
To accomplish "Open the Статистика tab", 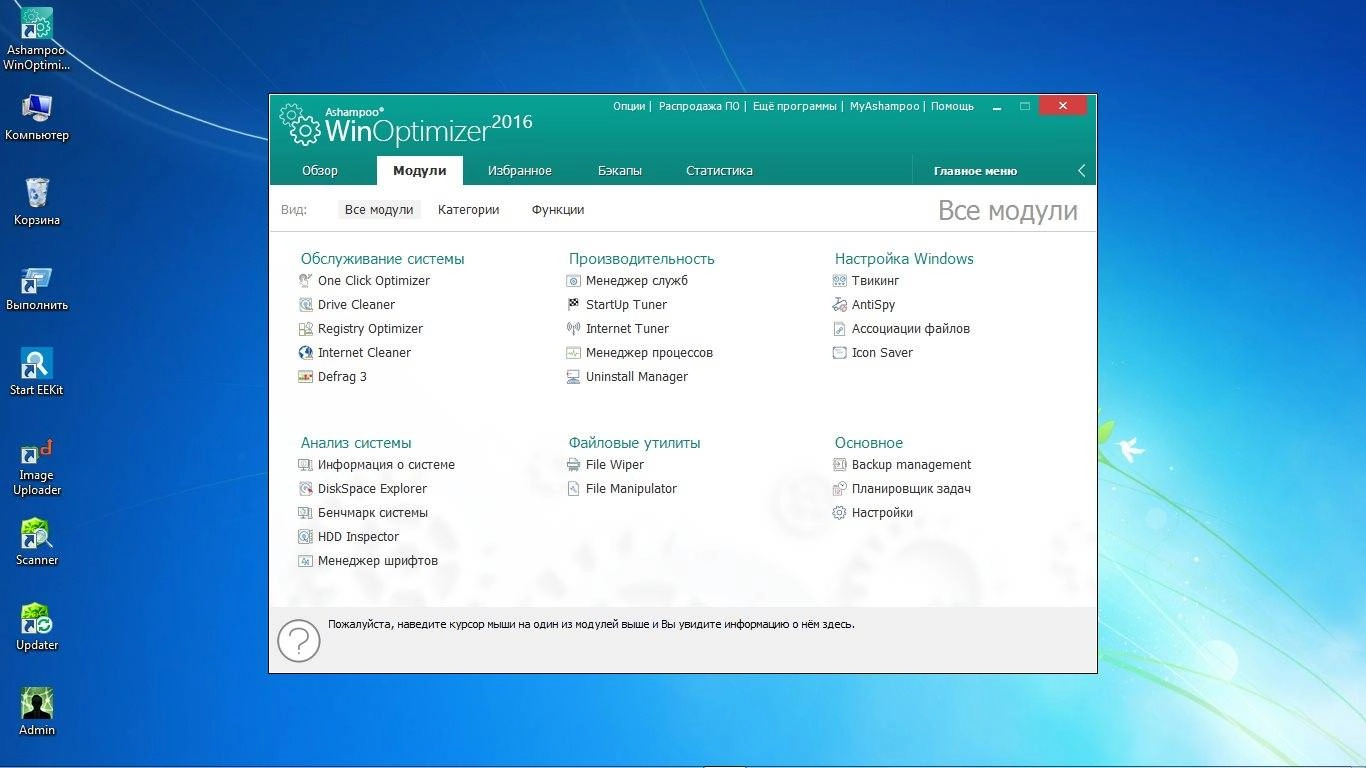I will (719, 171).
